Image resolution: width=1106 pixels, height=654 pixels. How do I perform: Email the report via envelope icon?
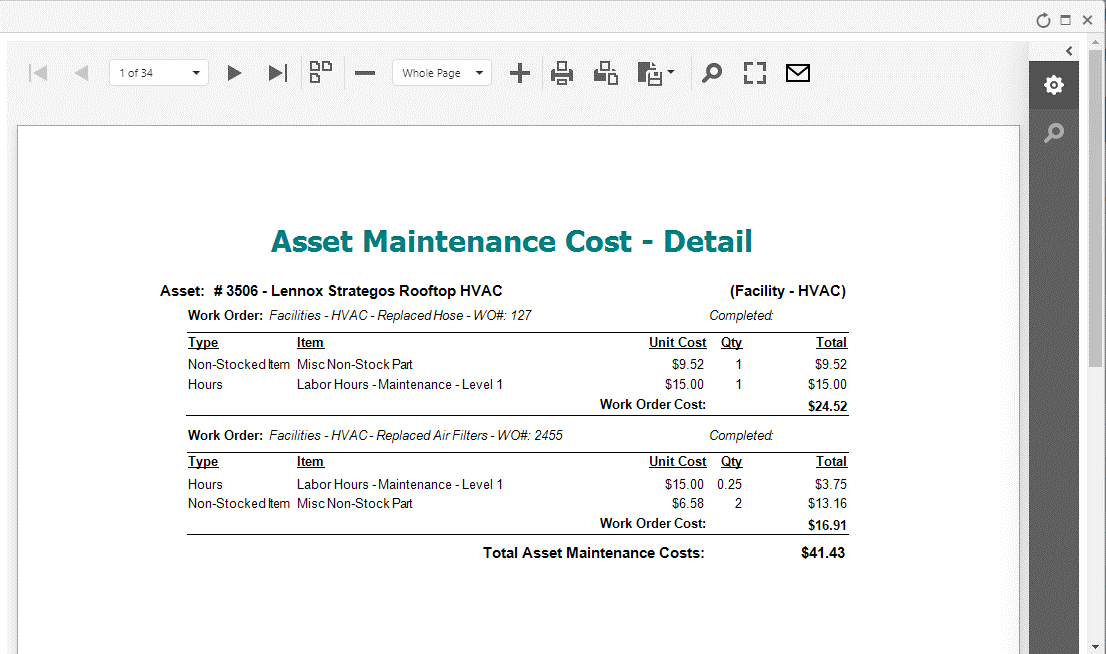798,73
